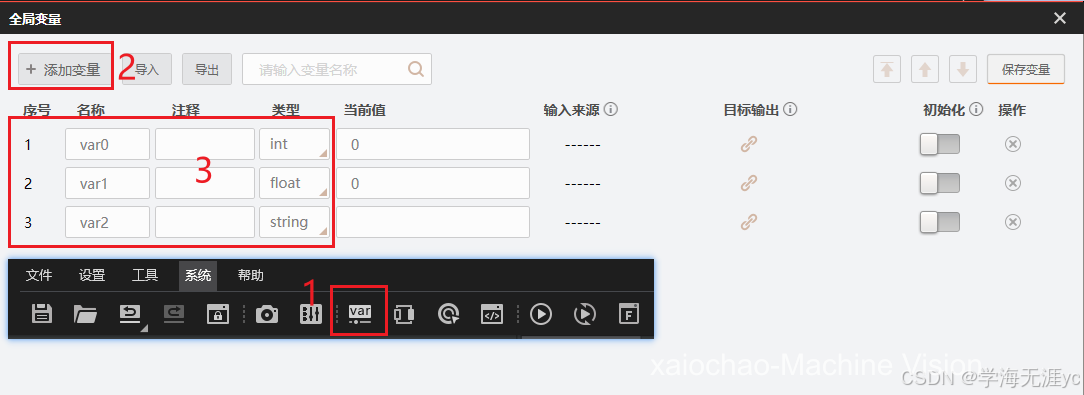Click the comment field for var0
Viewport: 1084px width, 395px height.
pos(205,144)
